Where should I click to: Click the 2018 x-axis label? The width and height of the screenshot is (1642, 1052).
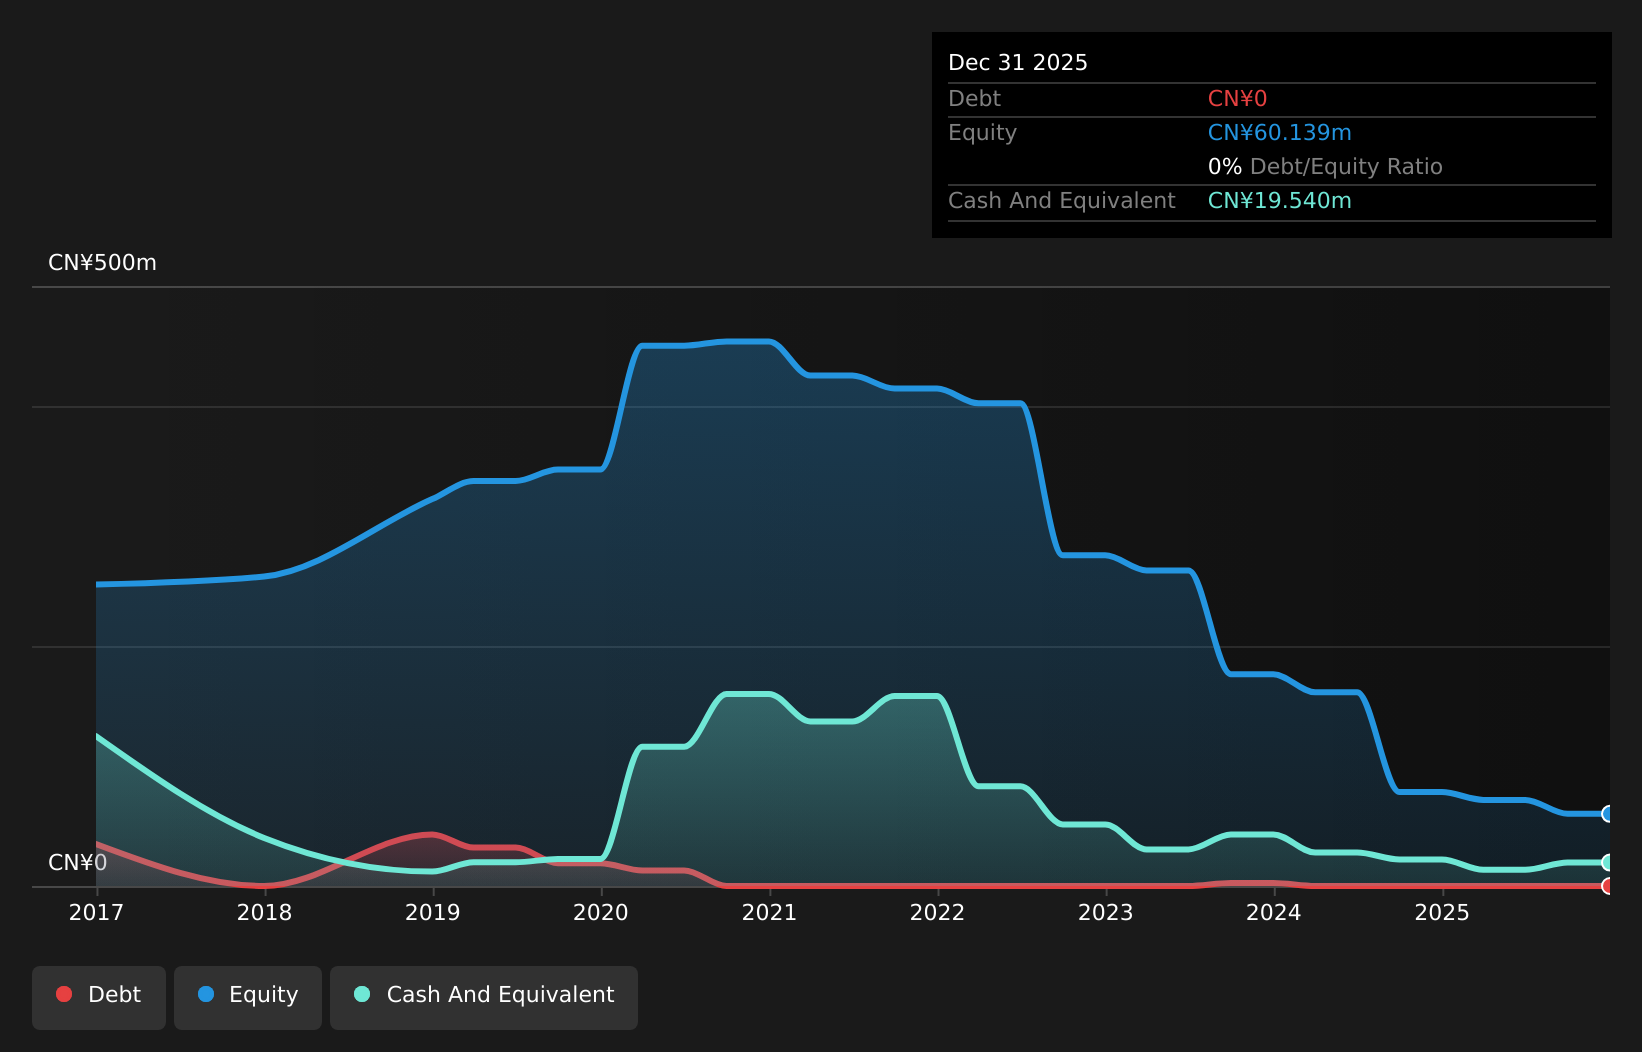[264, 913]
